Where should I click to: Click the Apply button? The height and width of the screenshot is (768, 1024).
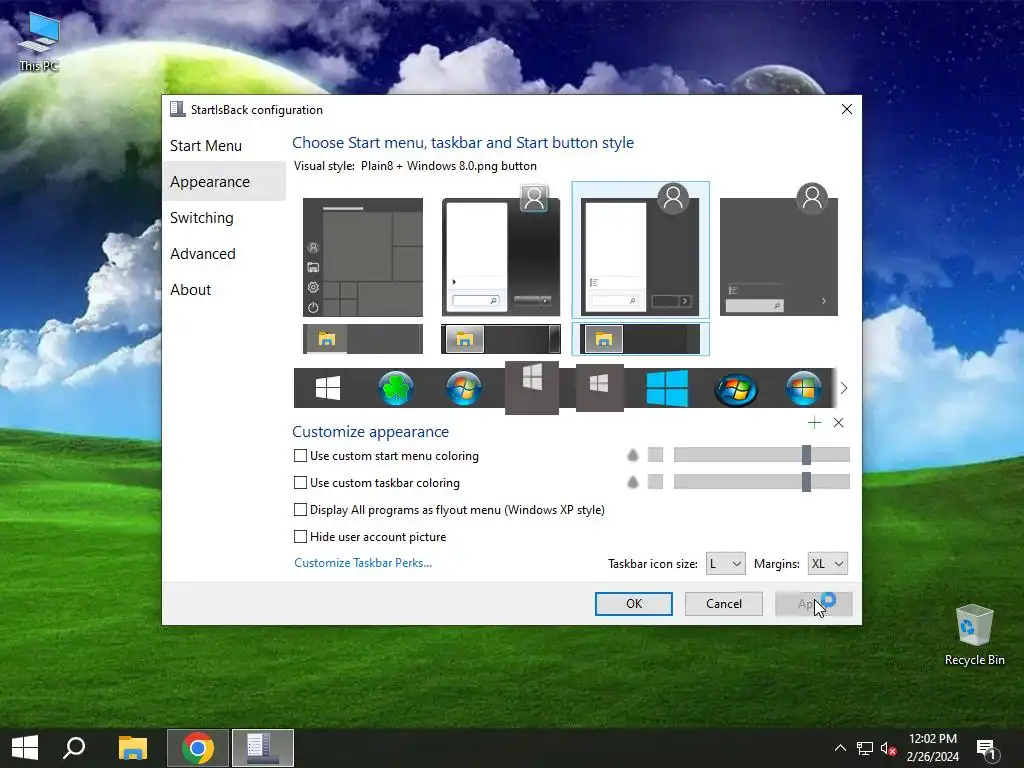814,603
